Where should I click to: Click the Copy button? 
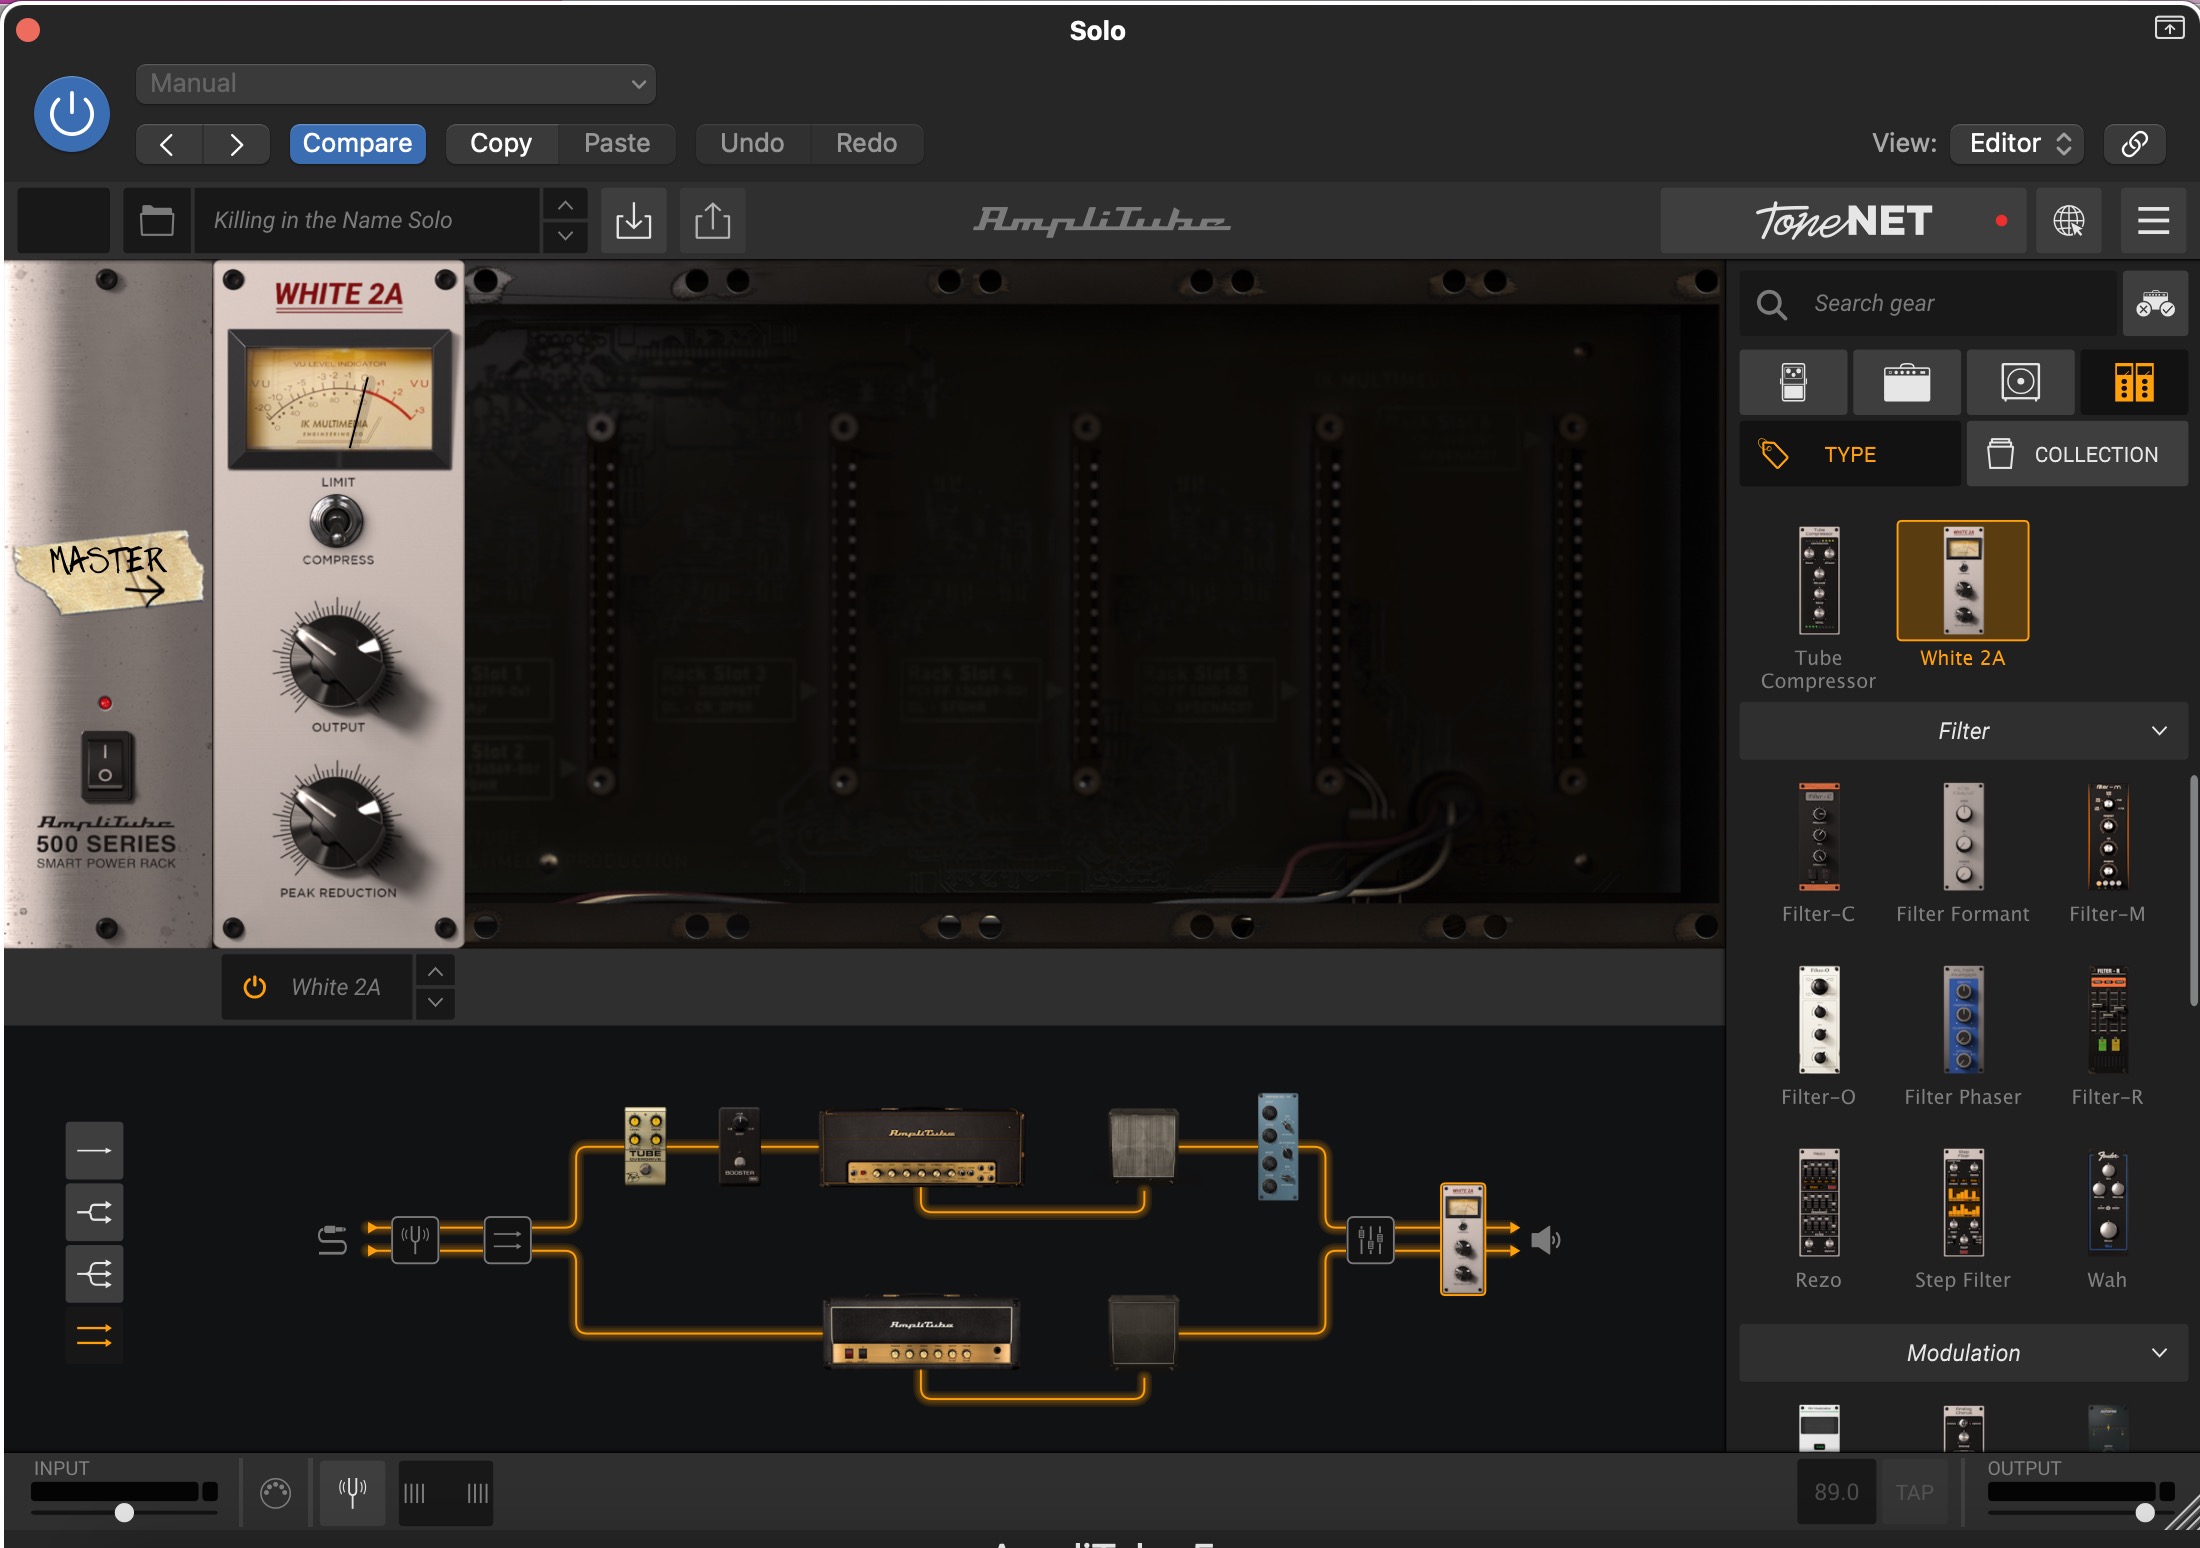(501, 143)
